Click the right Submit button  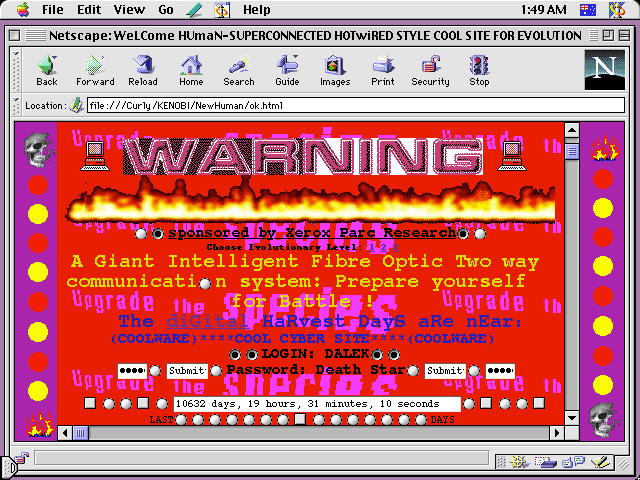pyautogui.click(x=445, y=371)
